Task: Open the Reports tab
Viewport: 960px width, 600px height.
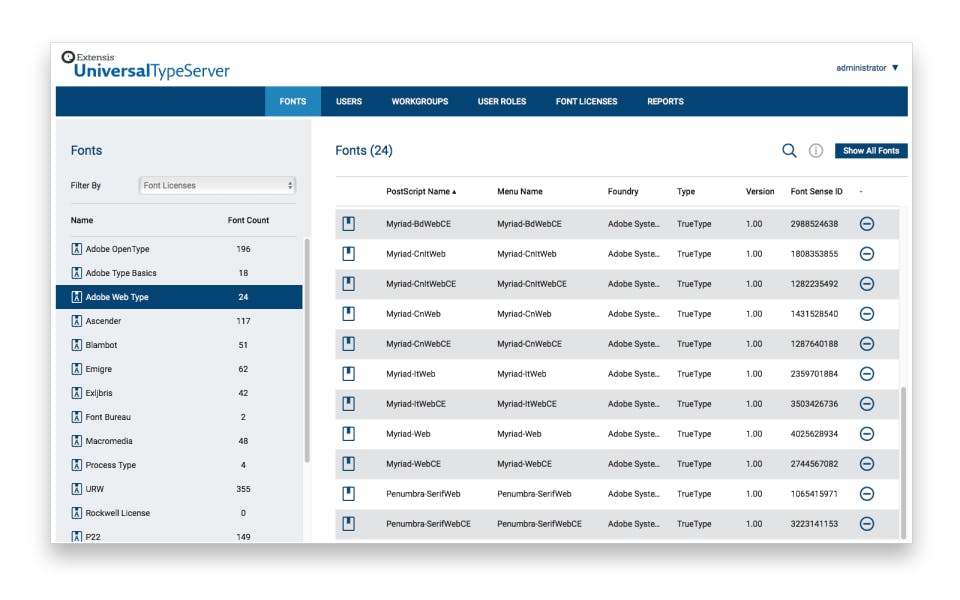Action: (666, 102)
